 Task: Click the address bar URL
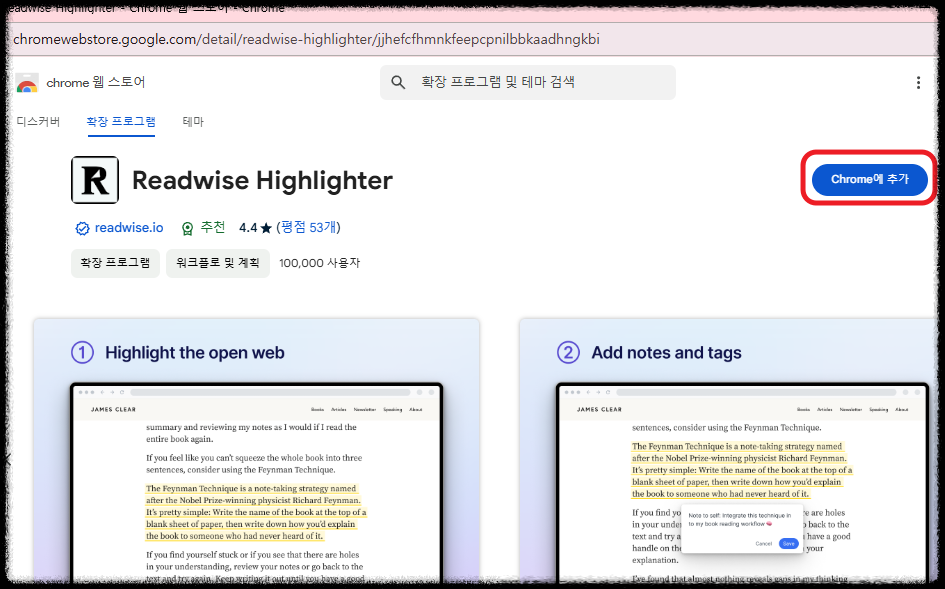click(x=306, y=40)
